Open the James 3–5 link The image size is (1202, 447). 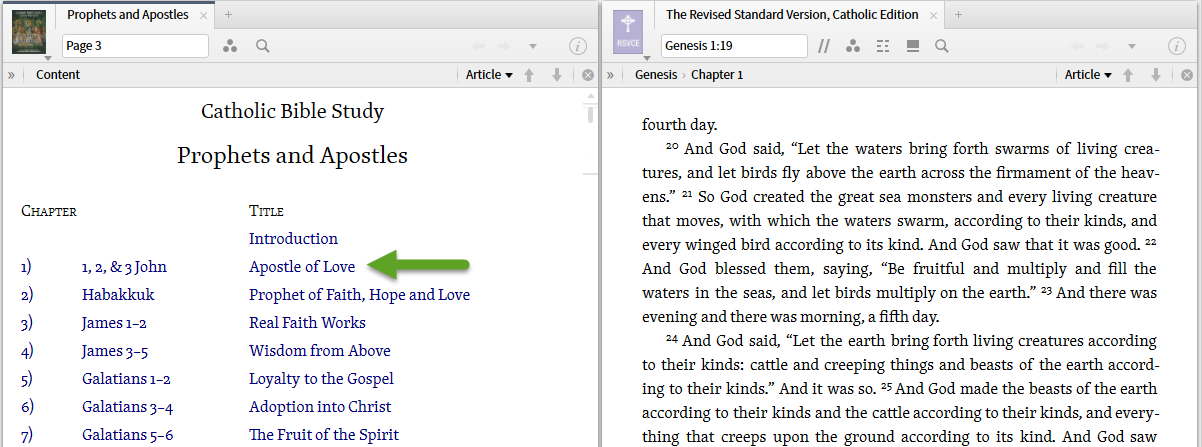[114, 351]
